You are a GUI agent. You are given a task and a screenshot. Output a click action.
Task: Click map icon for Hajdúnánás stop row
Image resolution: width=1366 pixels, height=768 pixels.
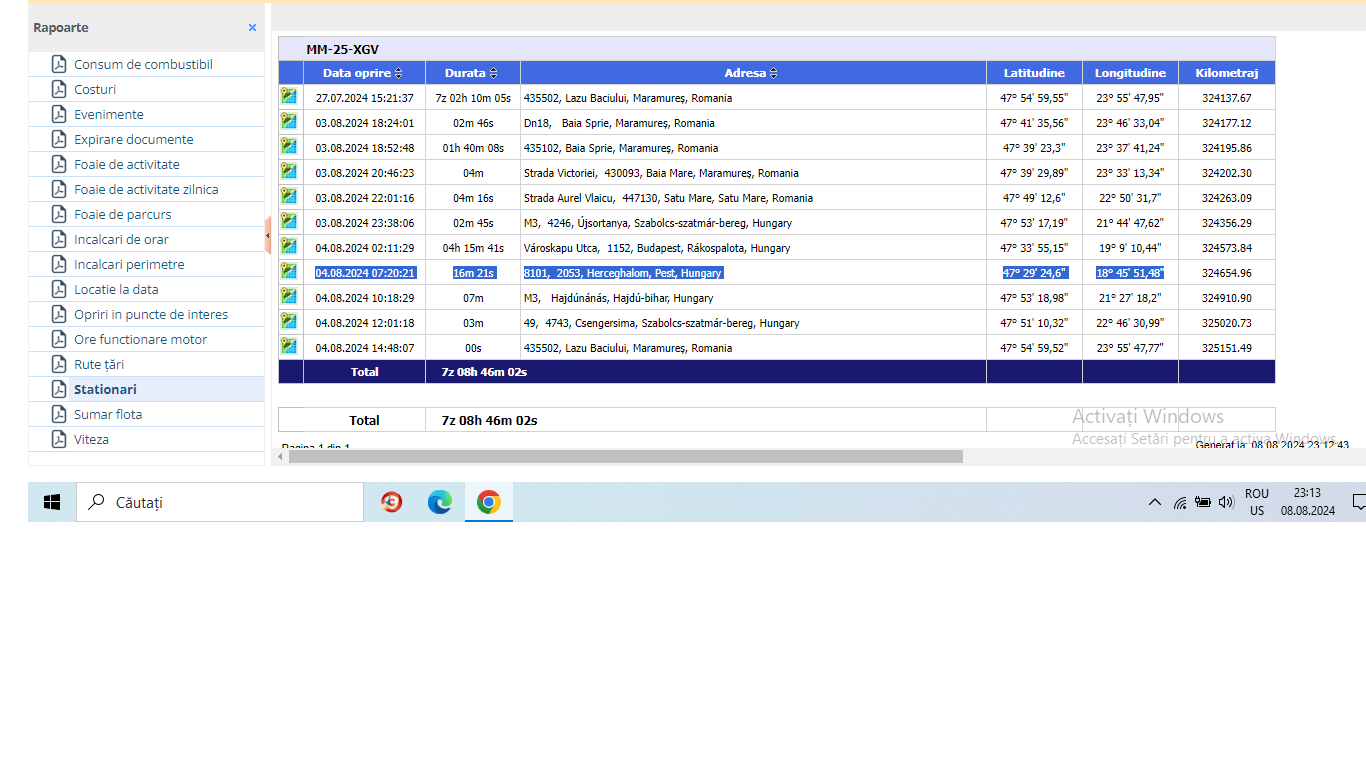[289, 297]
